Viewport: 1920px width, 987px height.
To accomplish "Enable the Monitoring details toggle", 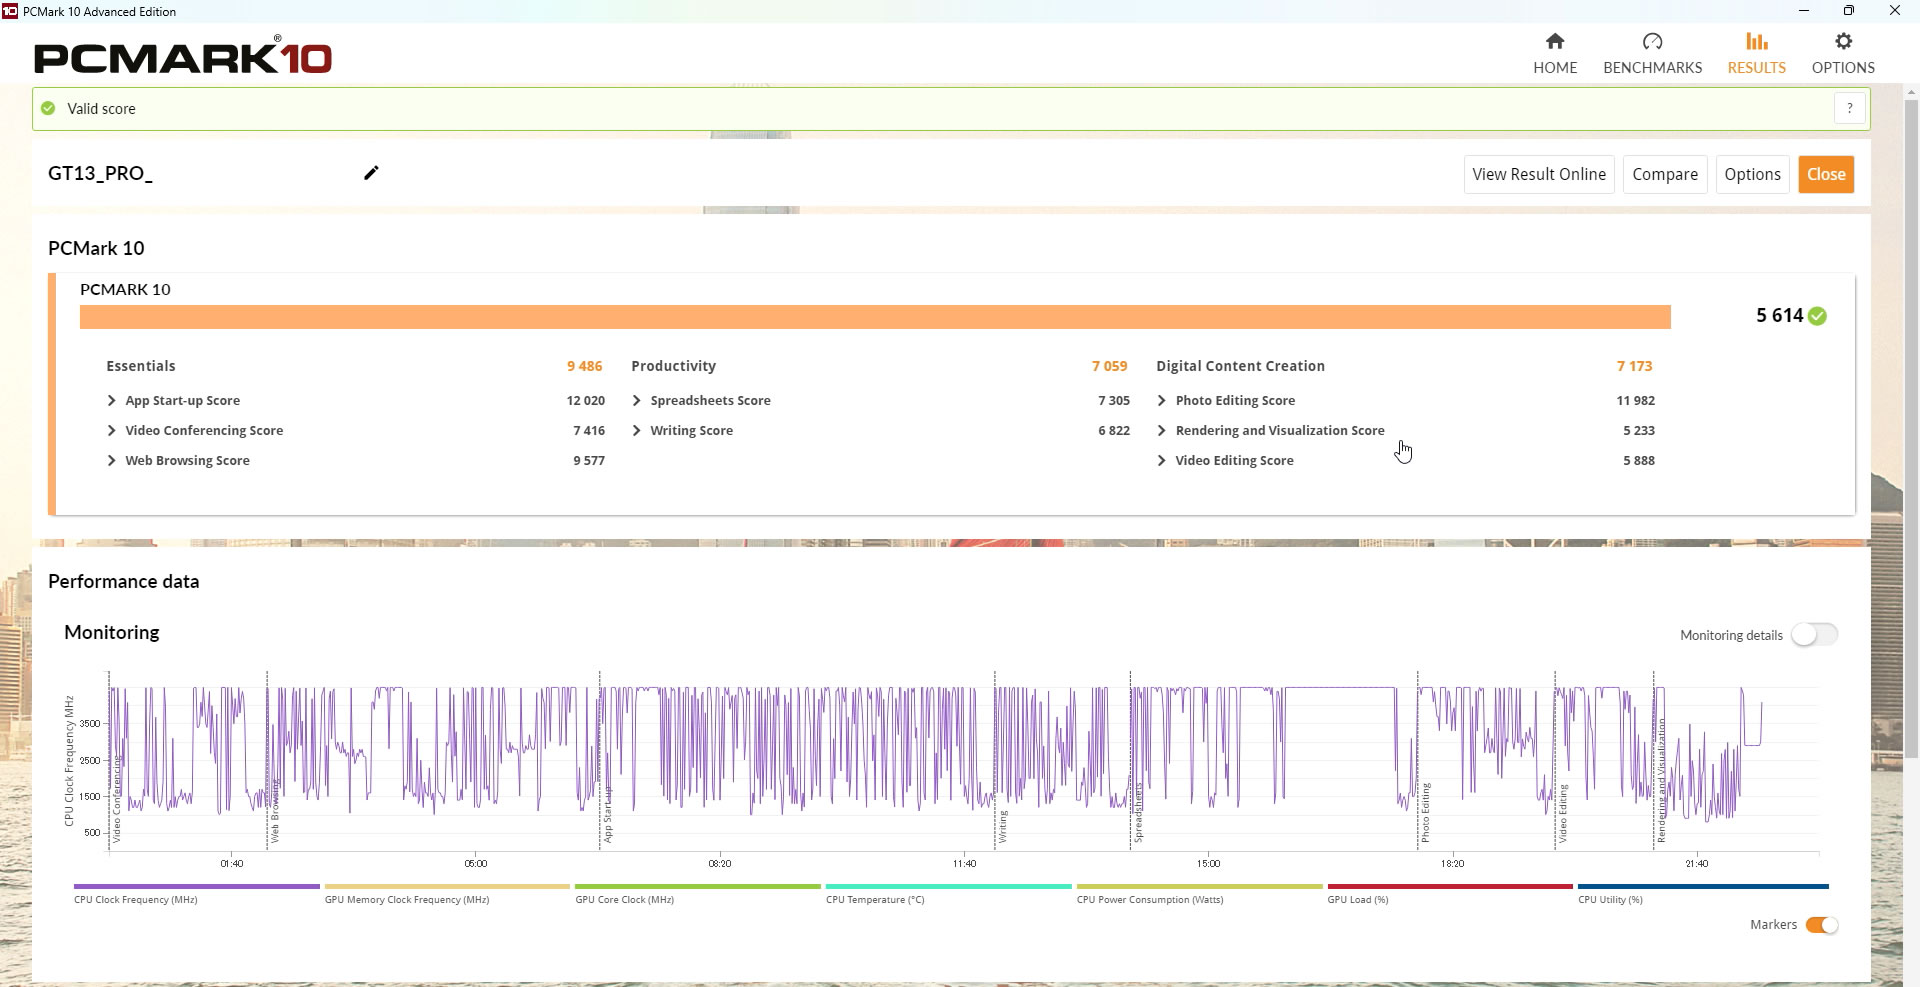I will coord(1814,635).
